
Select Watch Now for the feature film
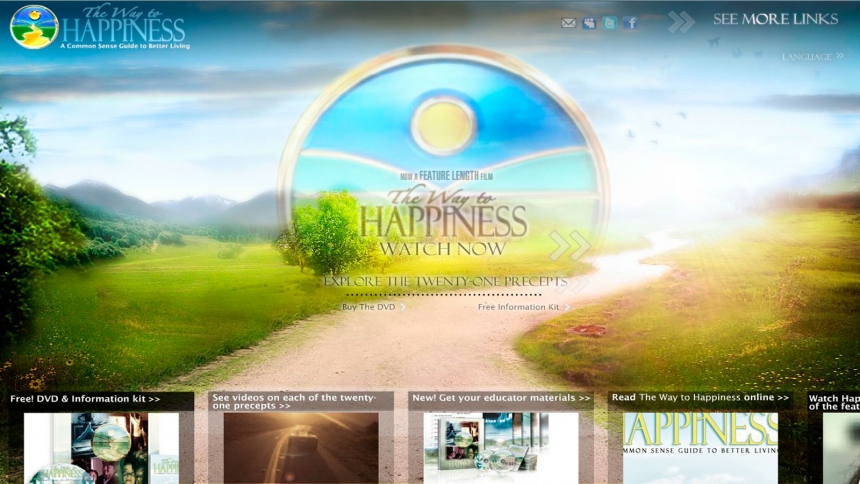442,249
